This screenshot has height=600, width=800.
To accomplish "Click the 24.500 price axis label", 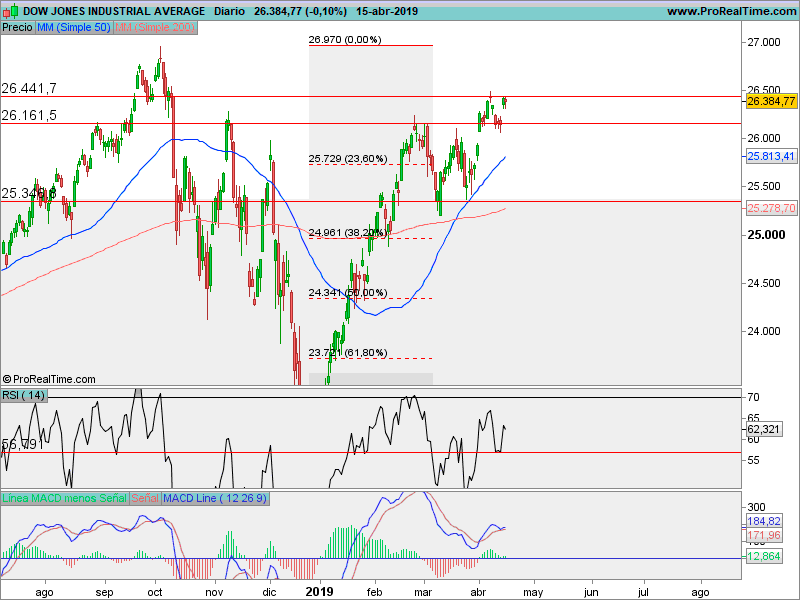I will point(764,283).
